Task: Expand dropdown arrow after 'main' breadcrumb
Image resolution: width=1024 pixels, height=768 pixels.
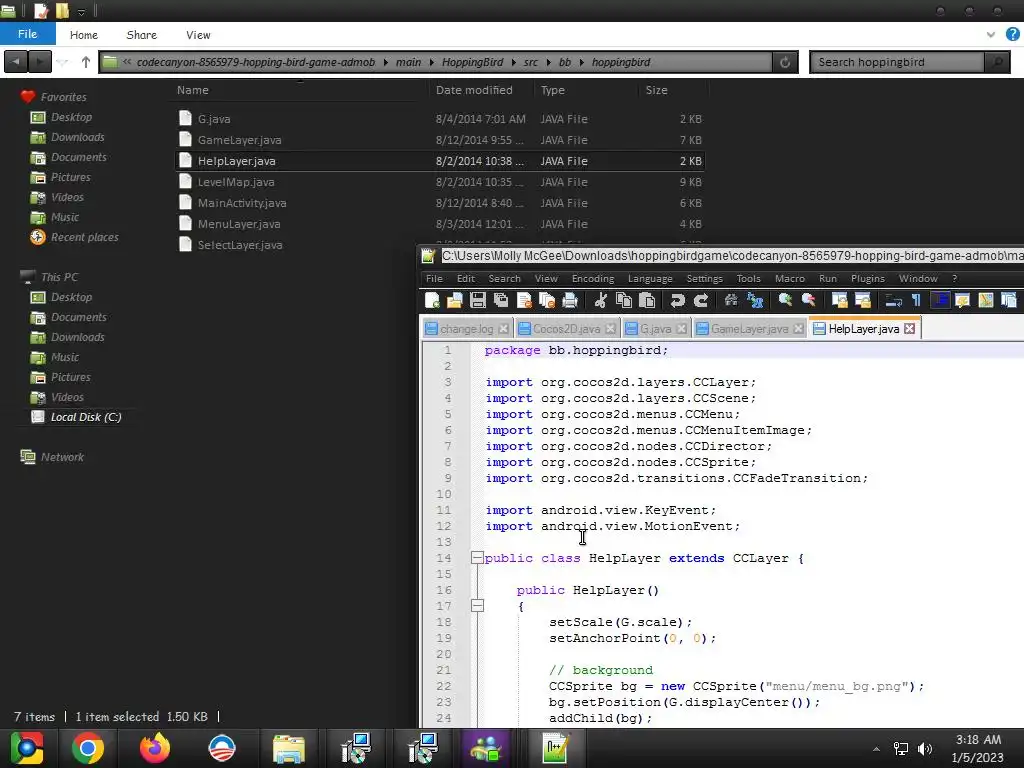Action: 431,62
